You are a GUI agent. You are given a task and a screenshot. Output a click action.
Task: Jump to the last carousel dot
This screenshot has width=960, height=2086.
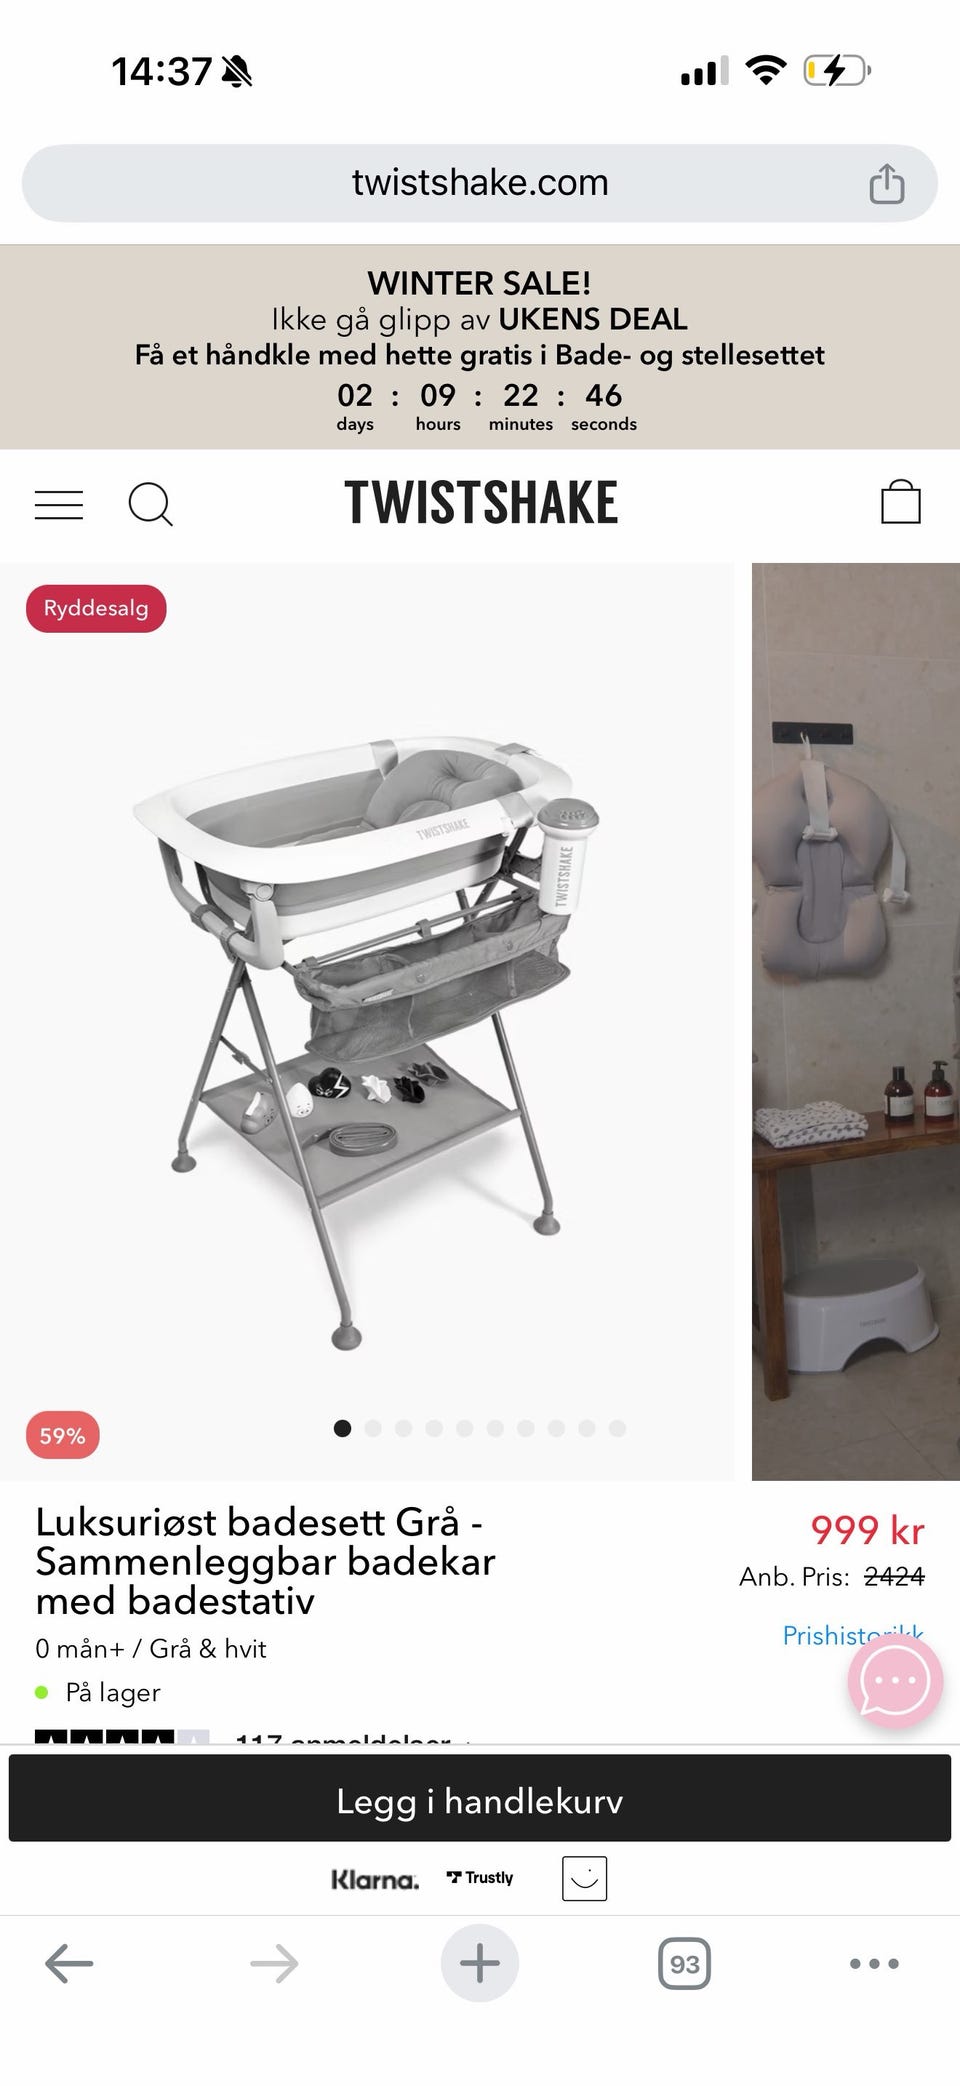click(x=617, y=1428)
